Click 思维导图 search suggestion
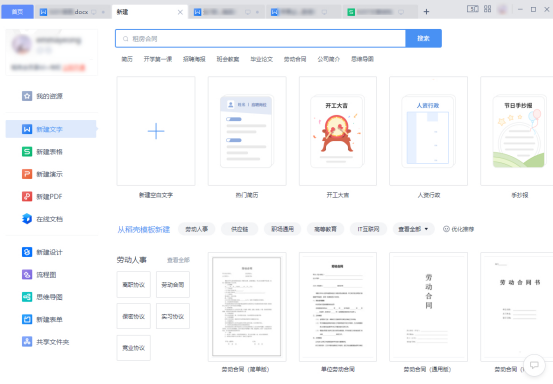Viewport: 553px width, 384px height. pos(362,59)
